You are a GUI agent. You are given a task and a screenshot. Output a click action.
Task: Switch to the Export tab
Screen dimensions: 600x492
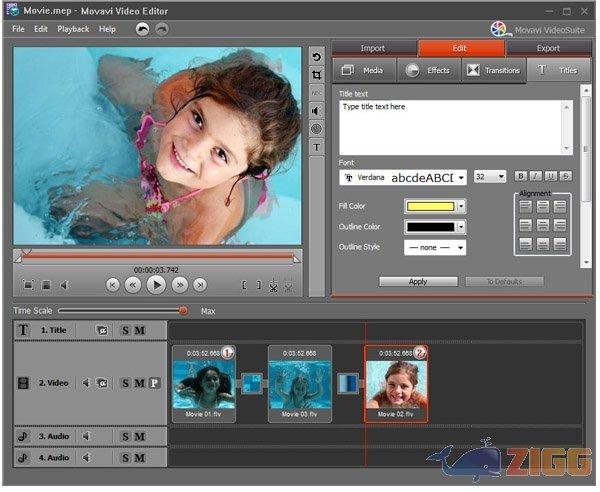[x=548, y=48]
